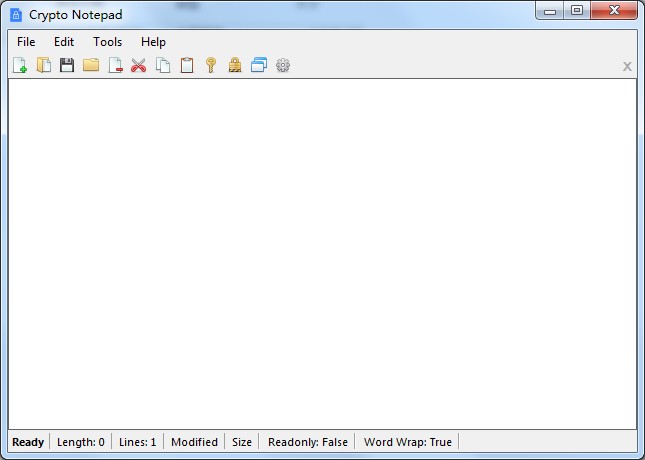Click the blue overlapping windows icon
645x460 pixels.
[259, 66]
